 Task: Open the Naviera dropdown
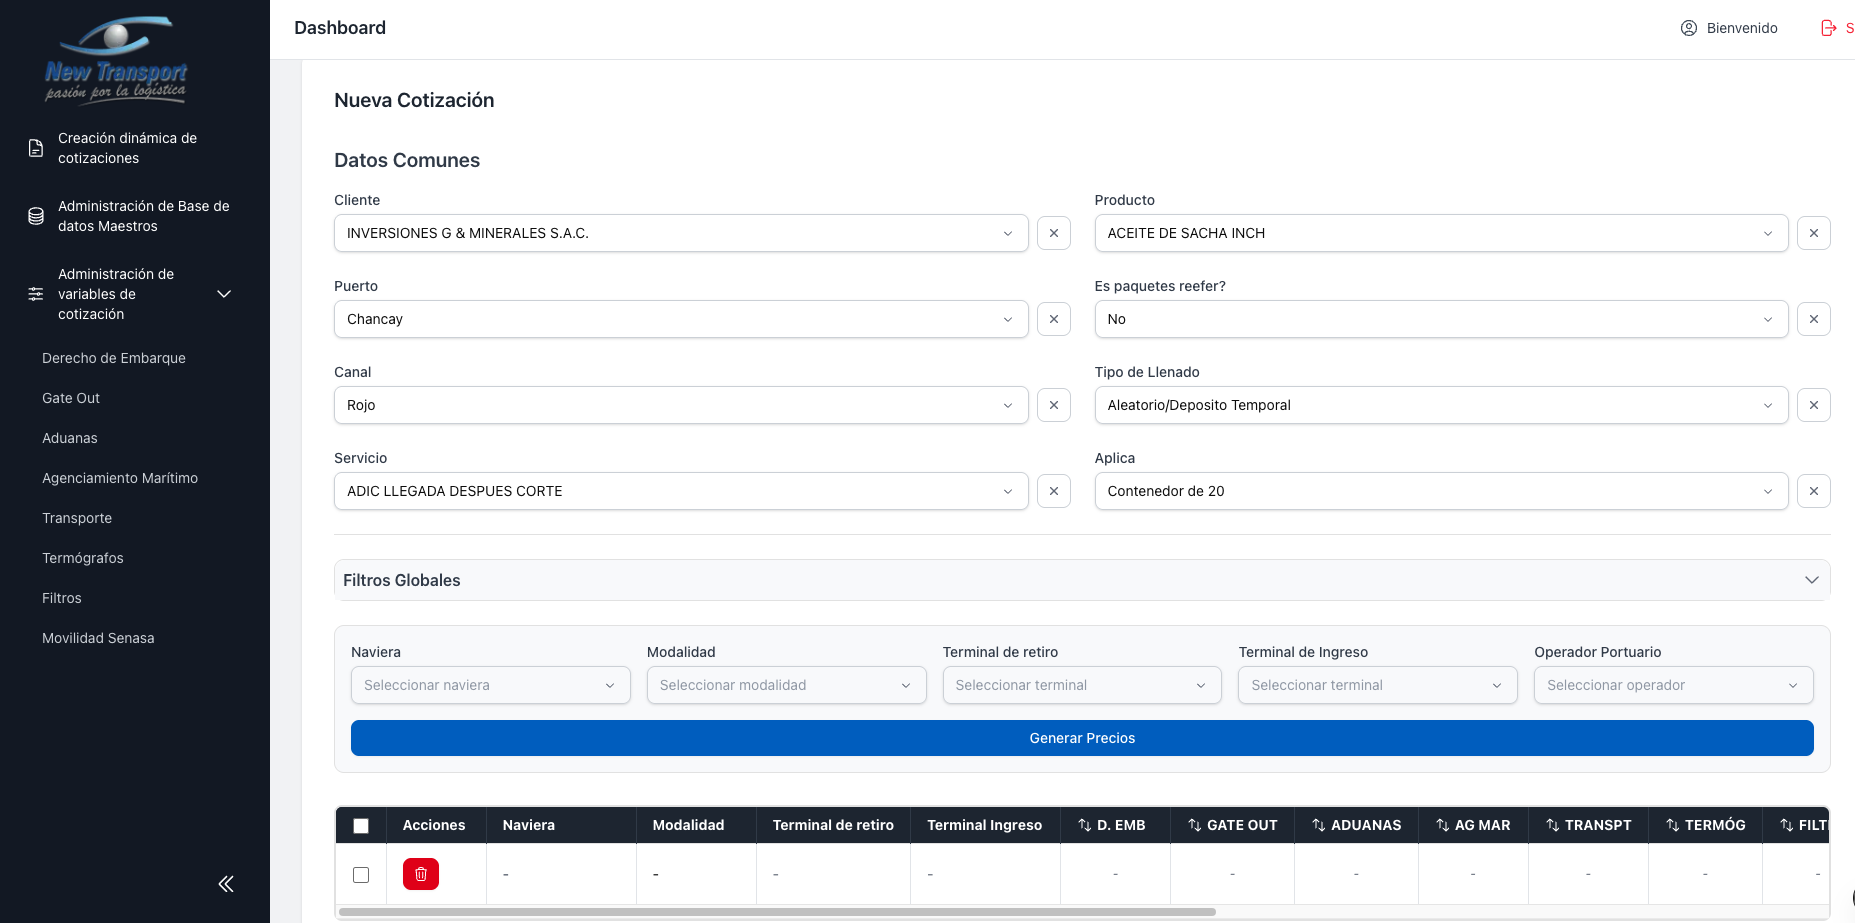click(490, 685)
